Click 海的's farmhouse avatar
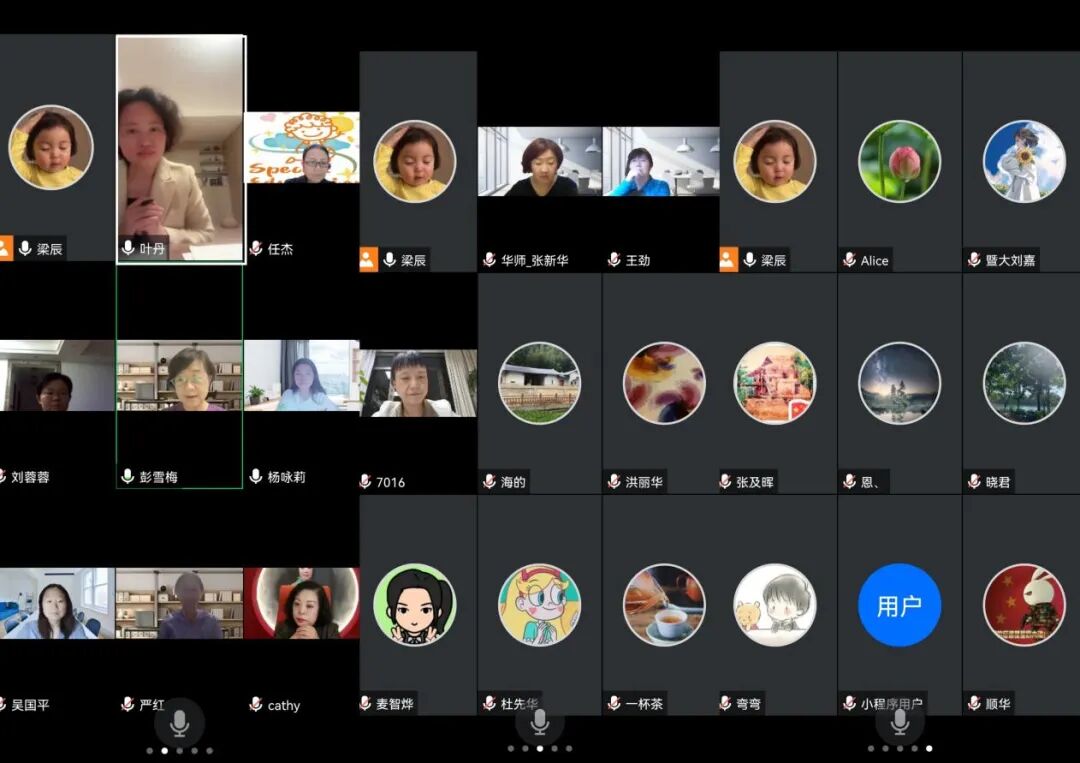 tap(539, 383)
